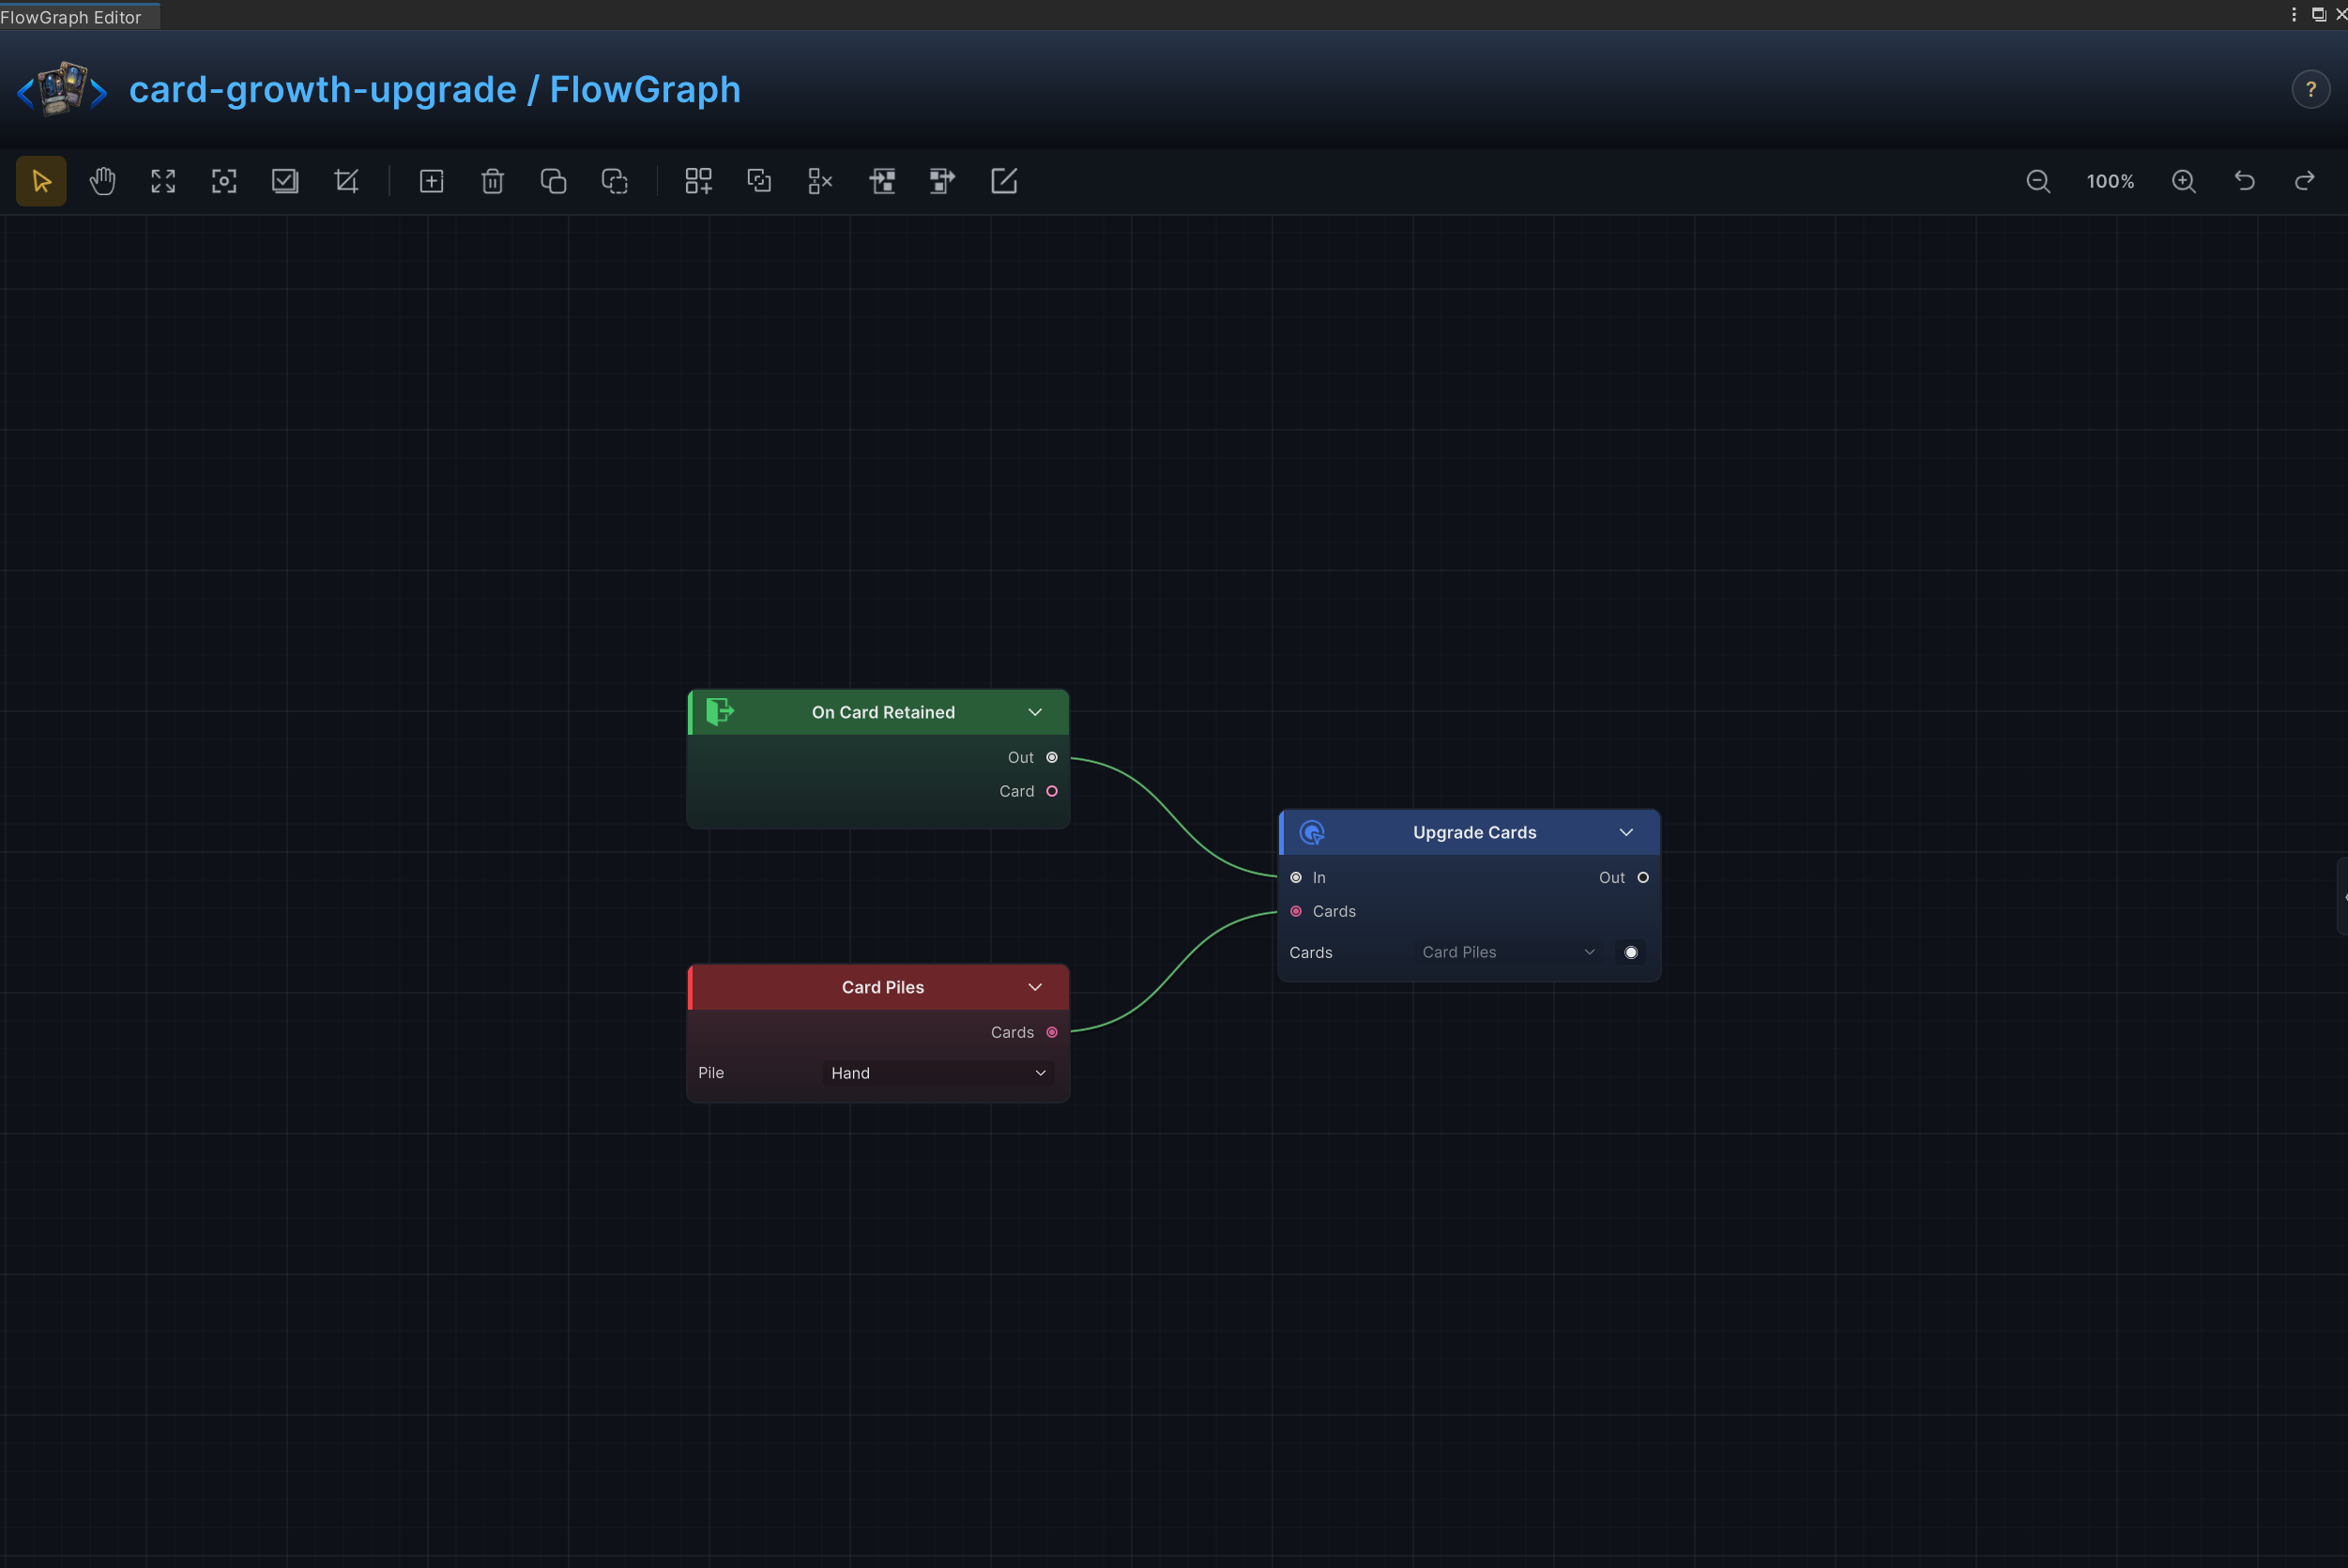This screenshot has width=2348, height=1568.
Task: Click the On Card Retained event icon
Action: pyautogui.click(x=720, y=712)
